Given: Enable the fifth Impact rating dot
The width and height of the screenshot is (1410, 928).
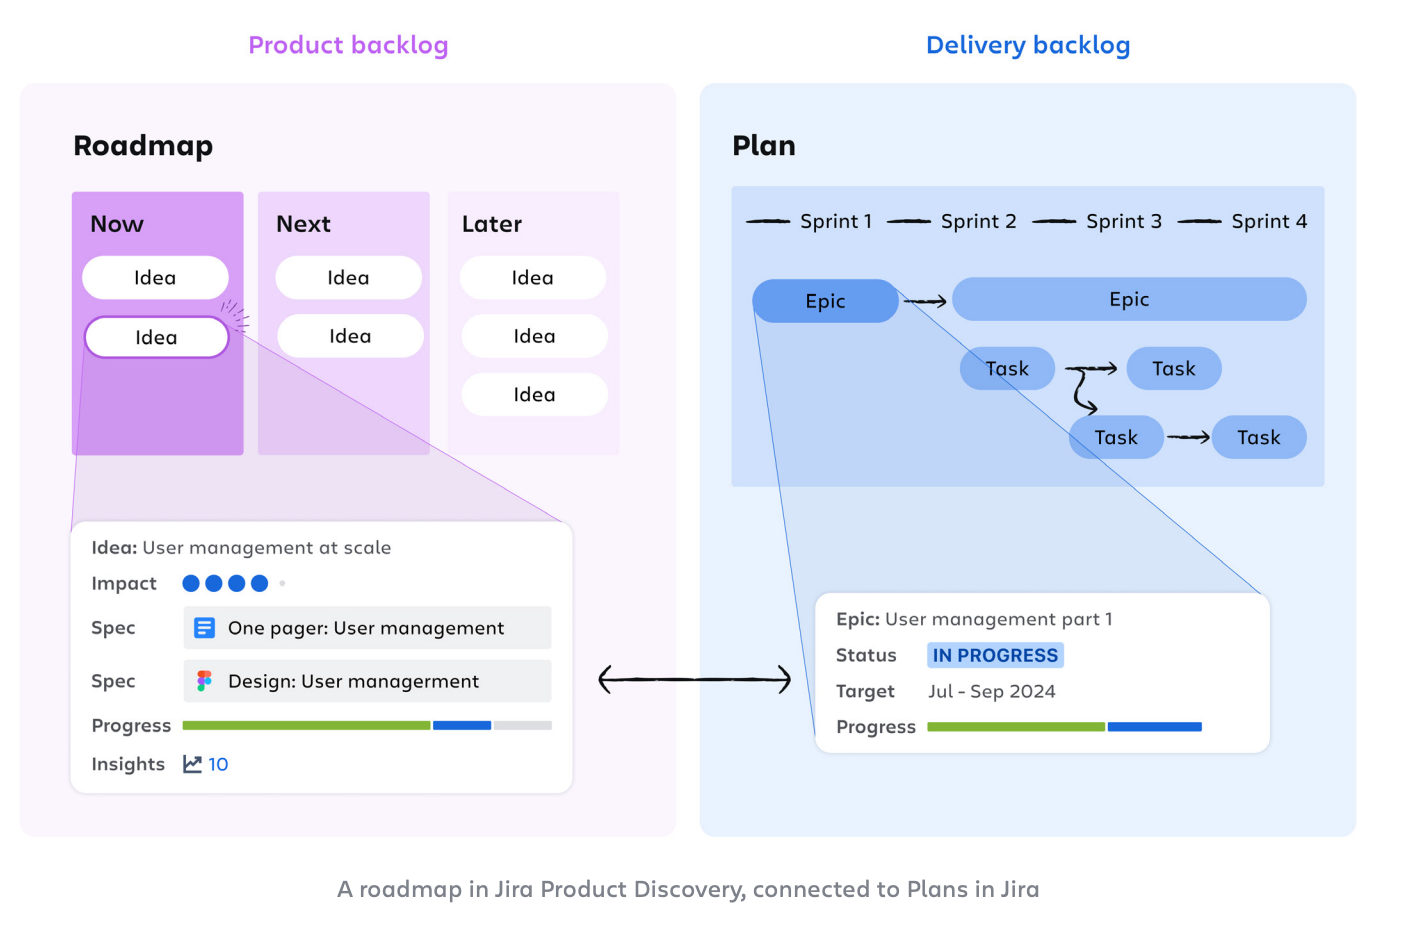Looking at the screenshot, I should tap(281, 583).
